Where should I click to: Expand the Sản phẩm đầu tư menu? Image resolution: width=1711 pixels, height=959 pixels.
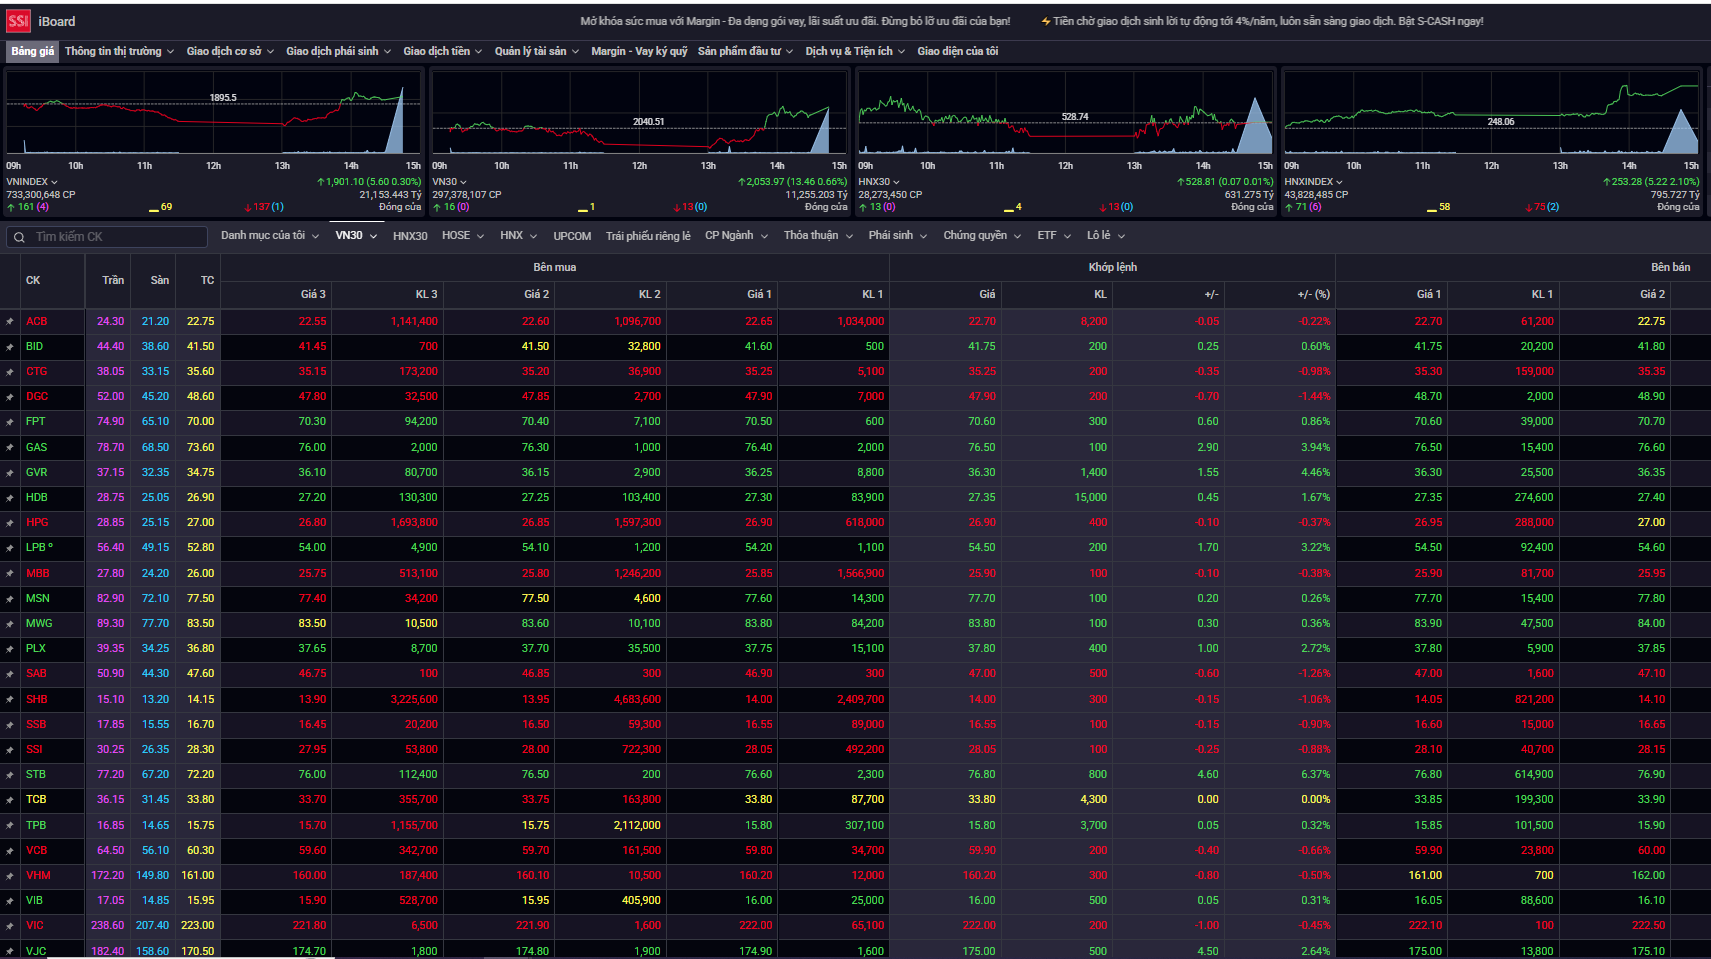(x=745, y=51)
